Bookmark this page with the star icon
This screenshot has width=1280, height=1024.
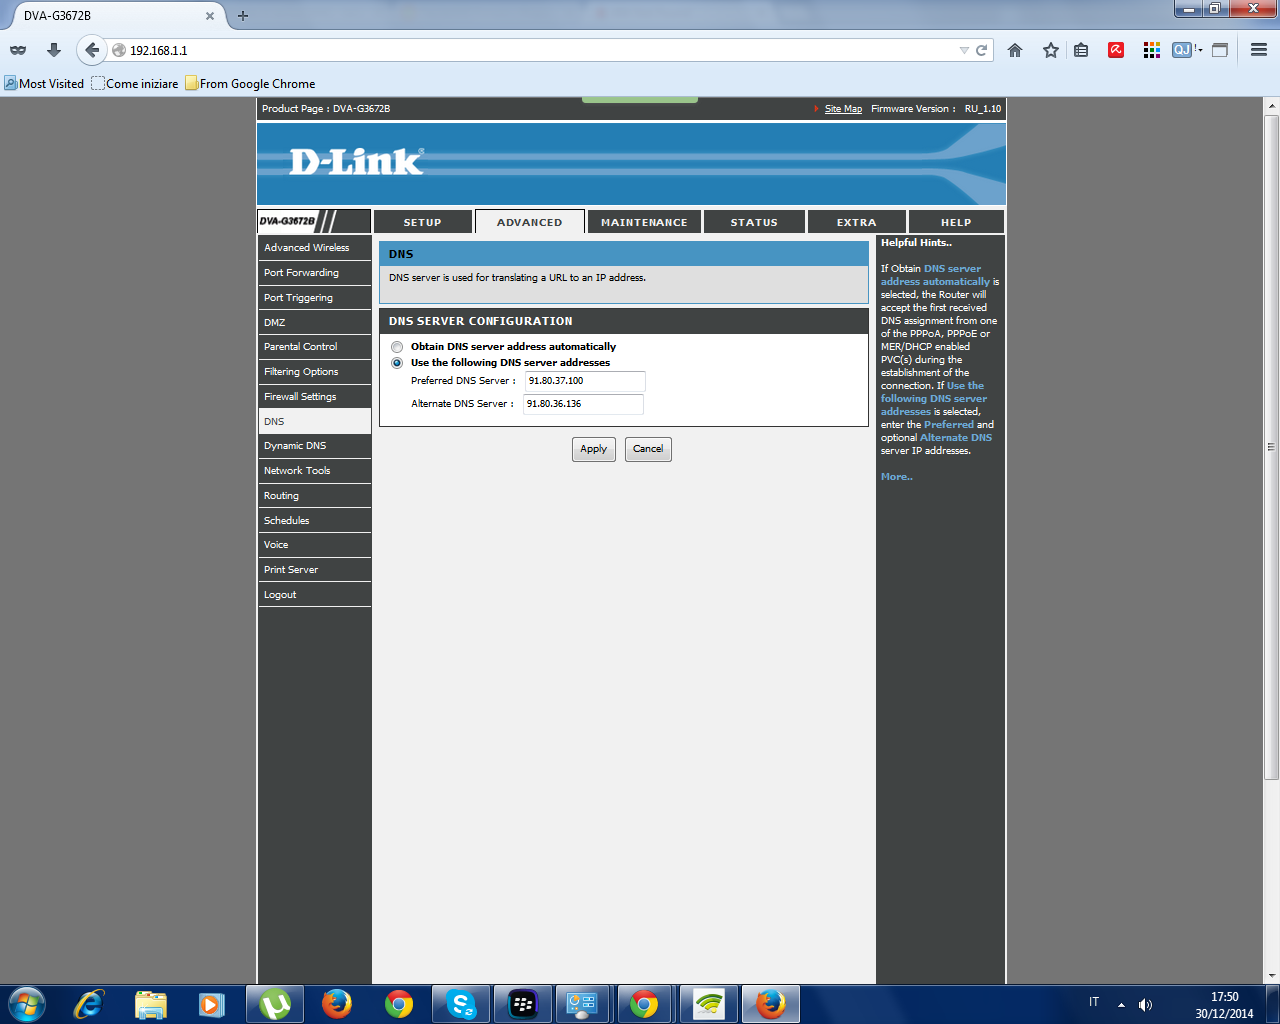pos(1050,50)
